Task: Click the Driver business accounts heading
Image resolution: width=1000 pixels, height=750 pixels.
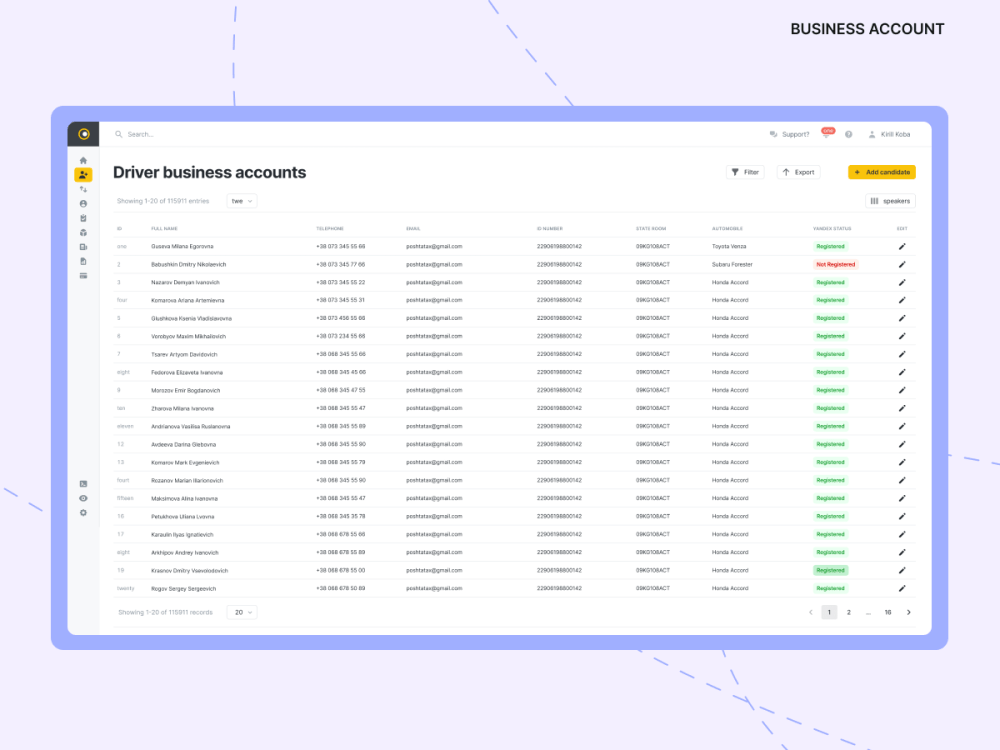Action: (210, 172)
